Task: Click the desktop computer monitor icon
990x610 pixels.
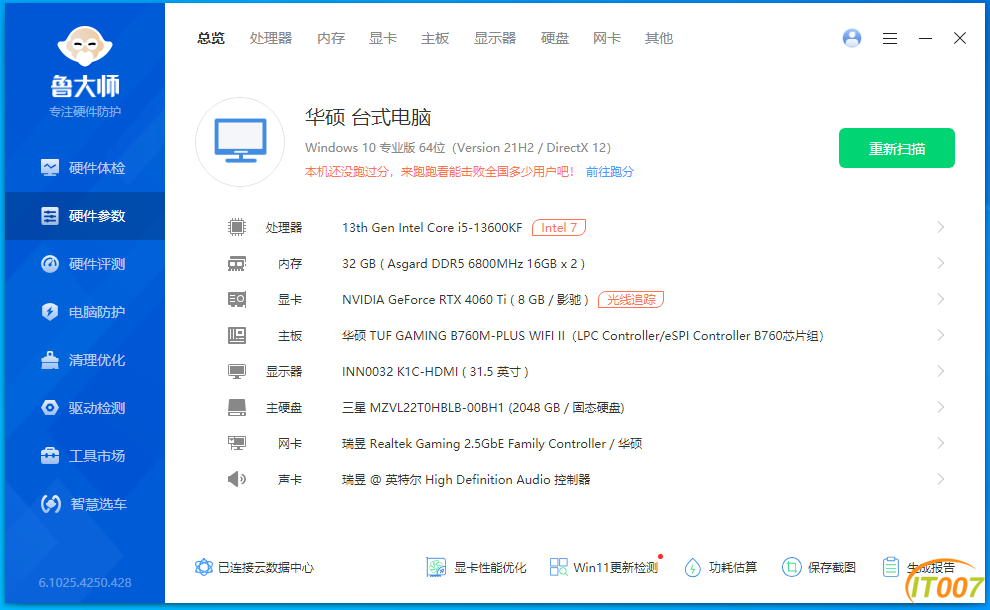Action: [240, 141]
